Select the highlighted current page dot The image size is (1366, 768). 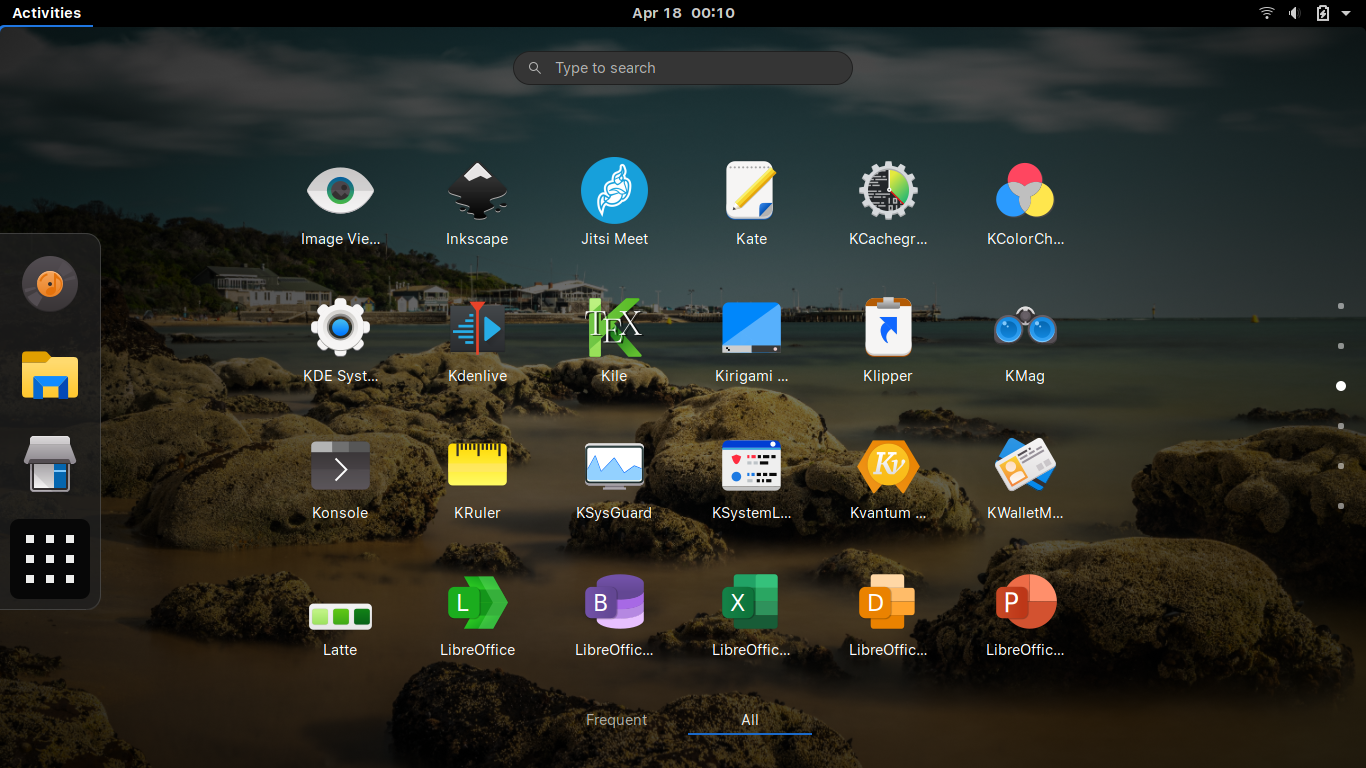coord(1341,386)
